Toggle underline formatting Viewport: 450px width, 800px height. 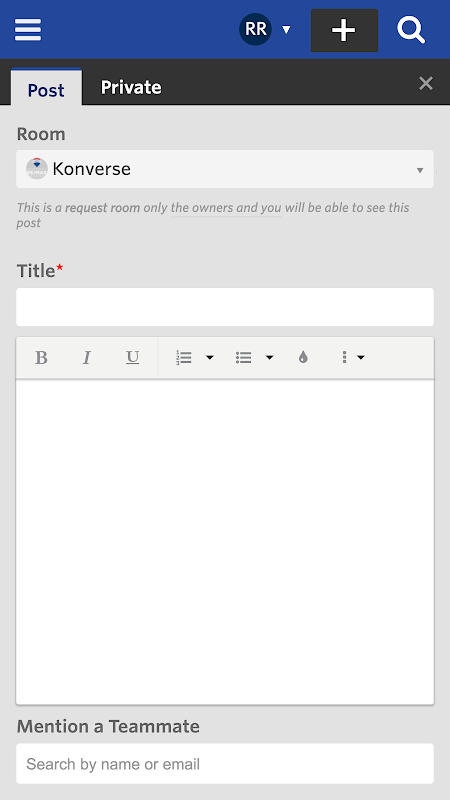point(133,358)
